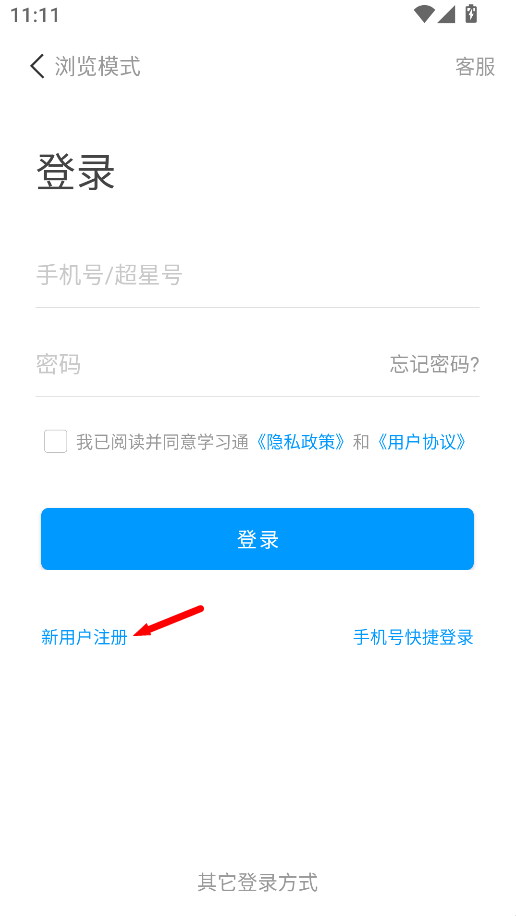This screenshot has height=916, width=516.
Task: Tap the Wi-Fi status bar icon
Action: point(424,13)
